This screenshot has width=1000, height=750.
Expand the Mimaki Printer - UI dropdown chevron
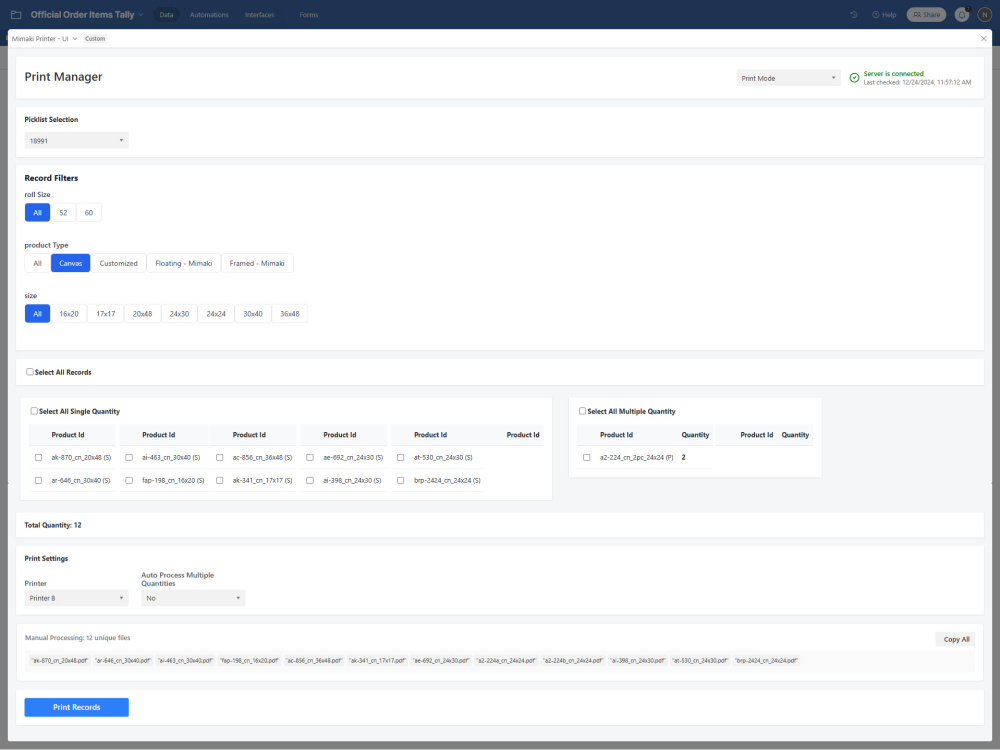tap(75, 39)
